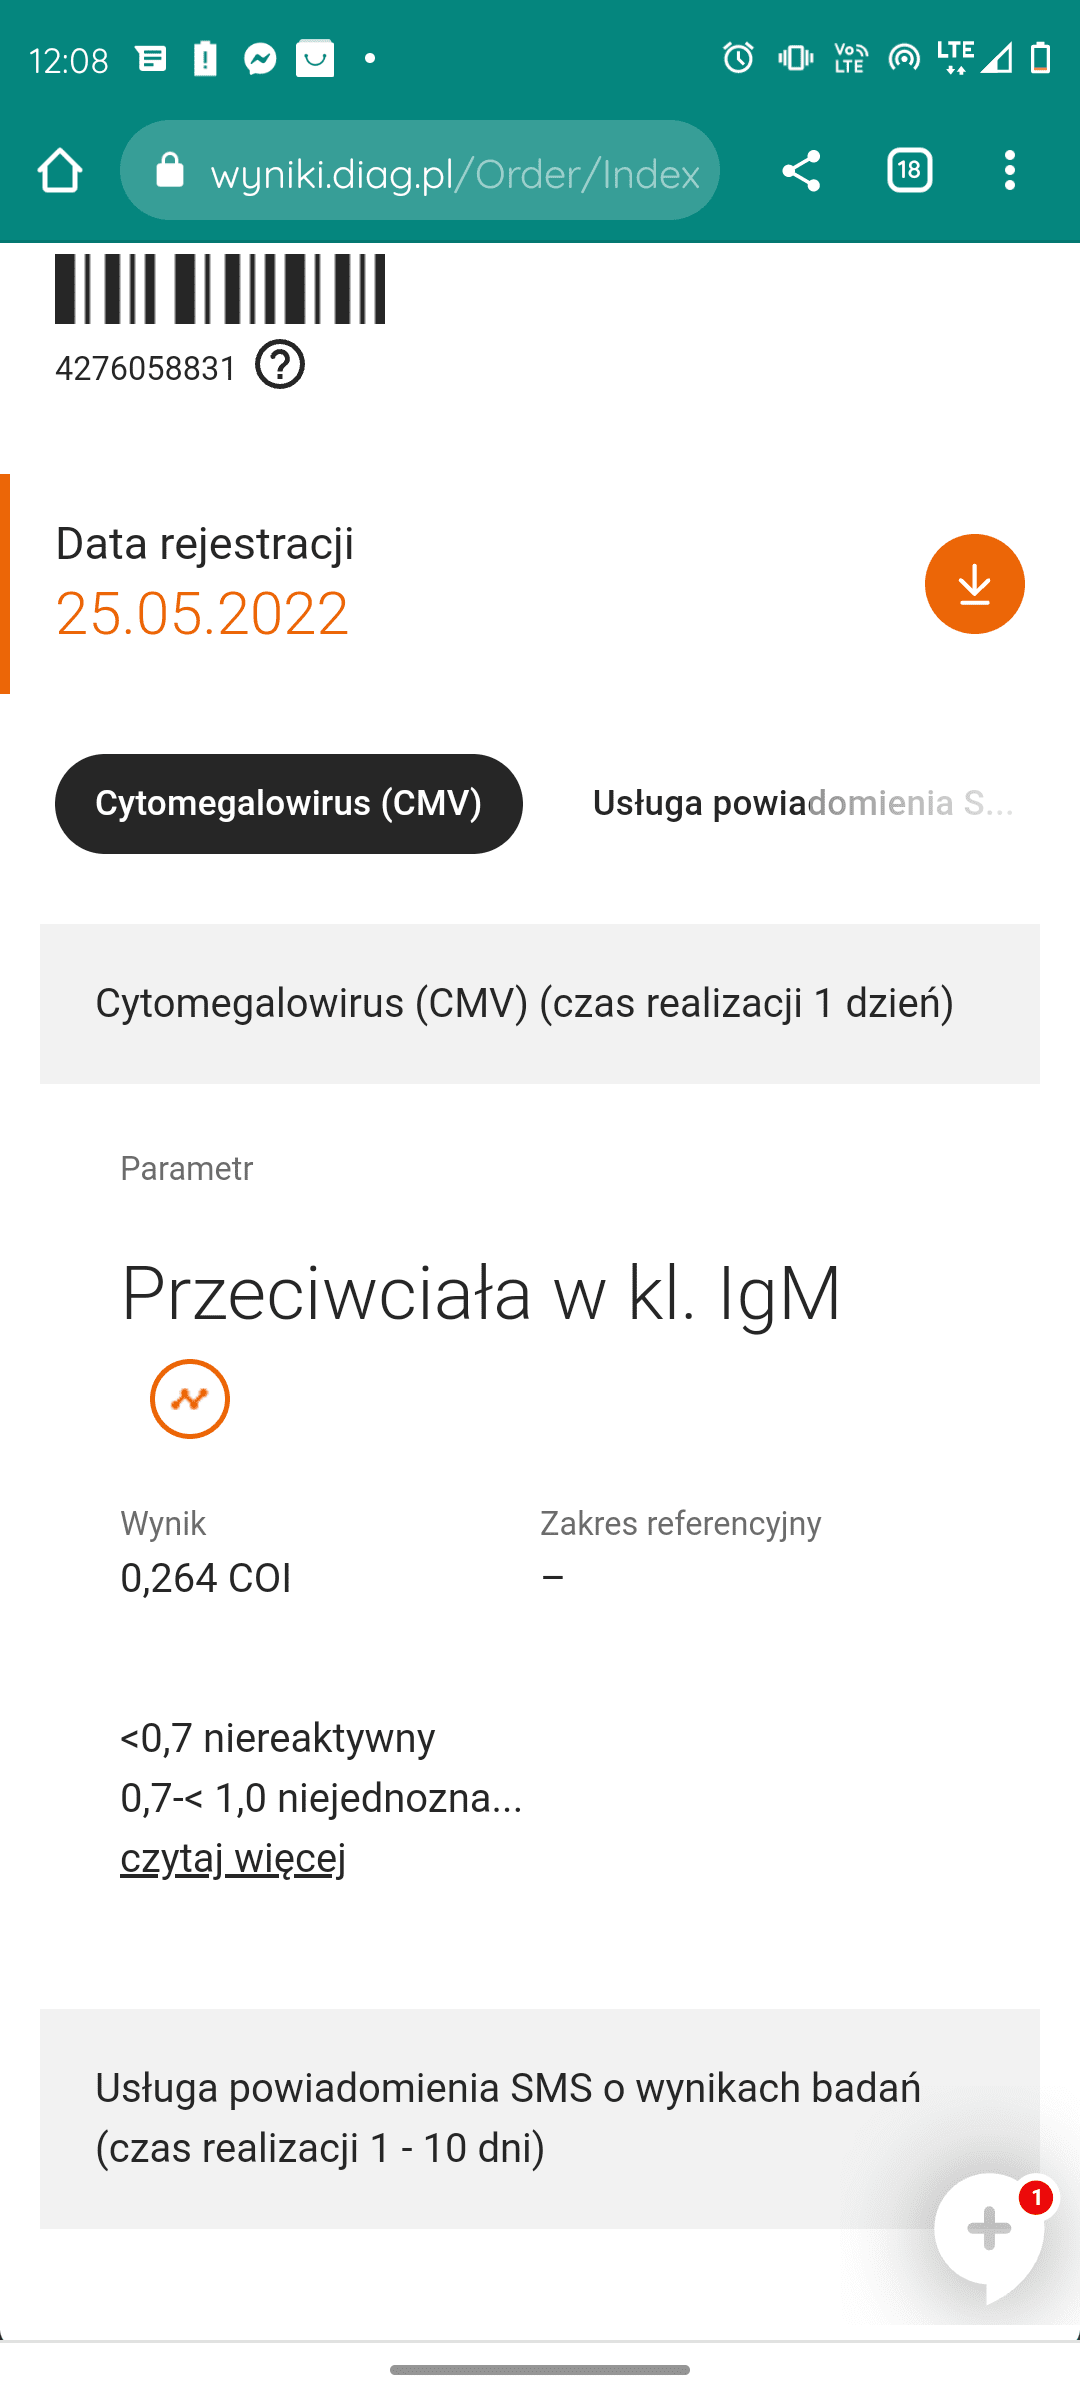Tap the Usługa powiadomienia SMS section header
This screenshot has height=2400, width=1080.
tap(508, 2118)
